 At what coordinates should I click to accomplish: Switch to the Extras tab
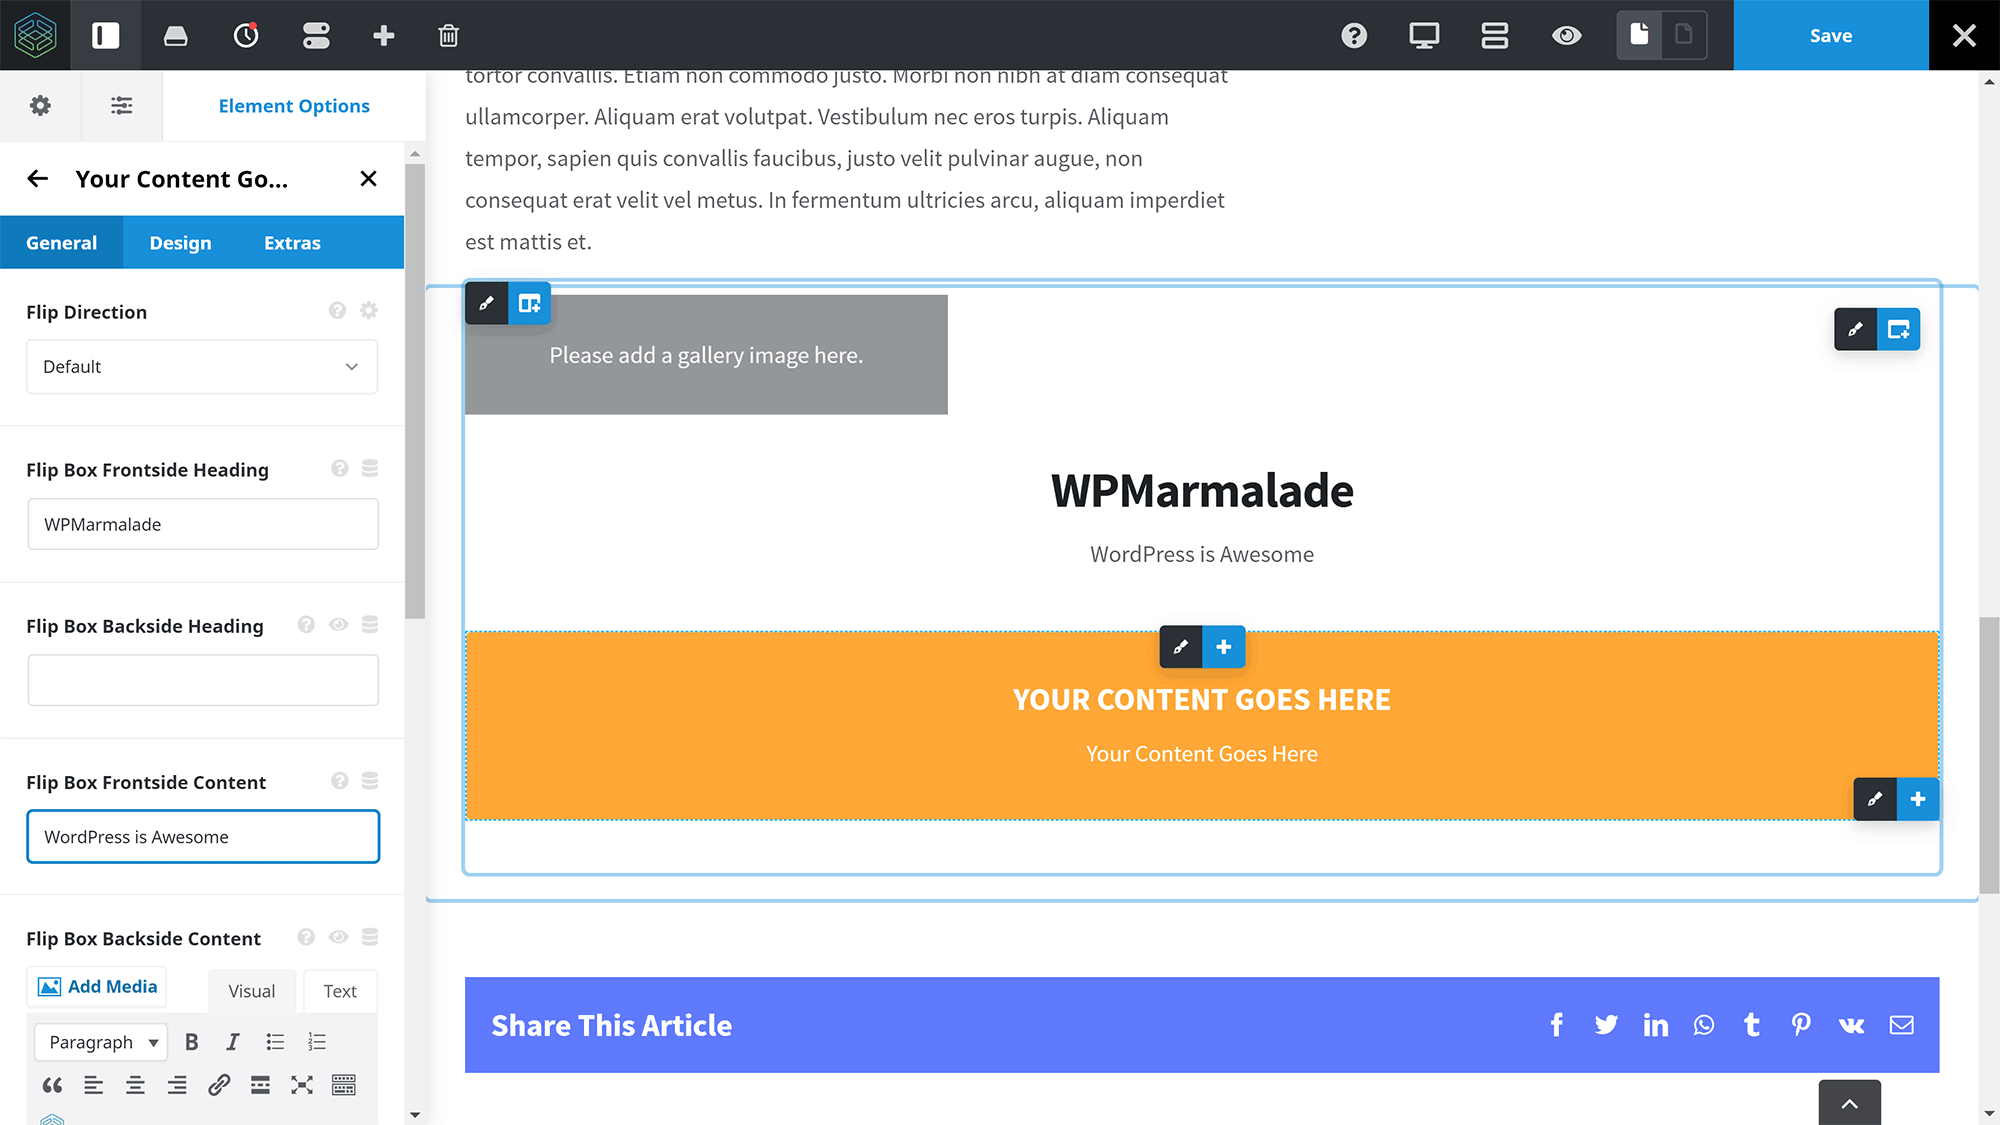tap(292, 243)
